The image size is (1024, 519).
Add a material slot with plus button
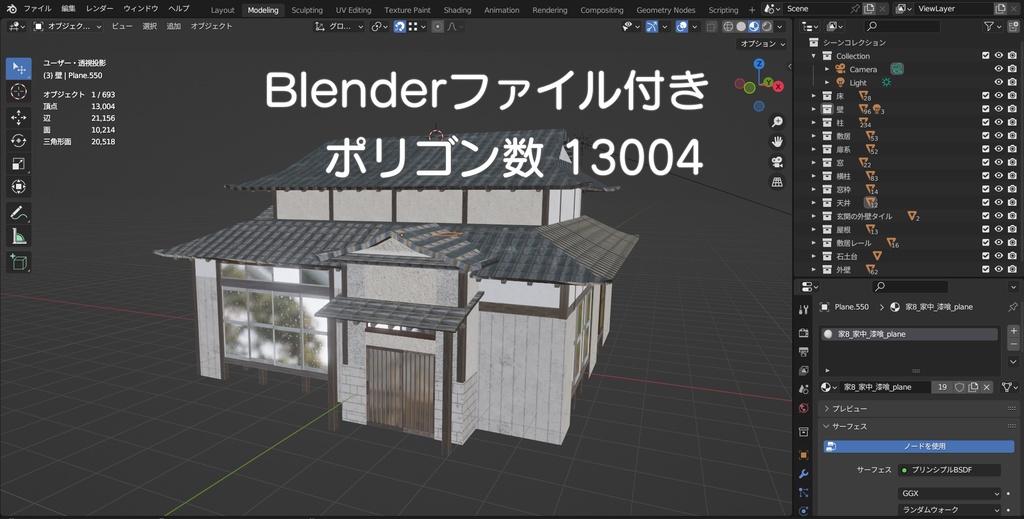[x=1014, y=331]
